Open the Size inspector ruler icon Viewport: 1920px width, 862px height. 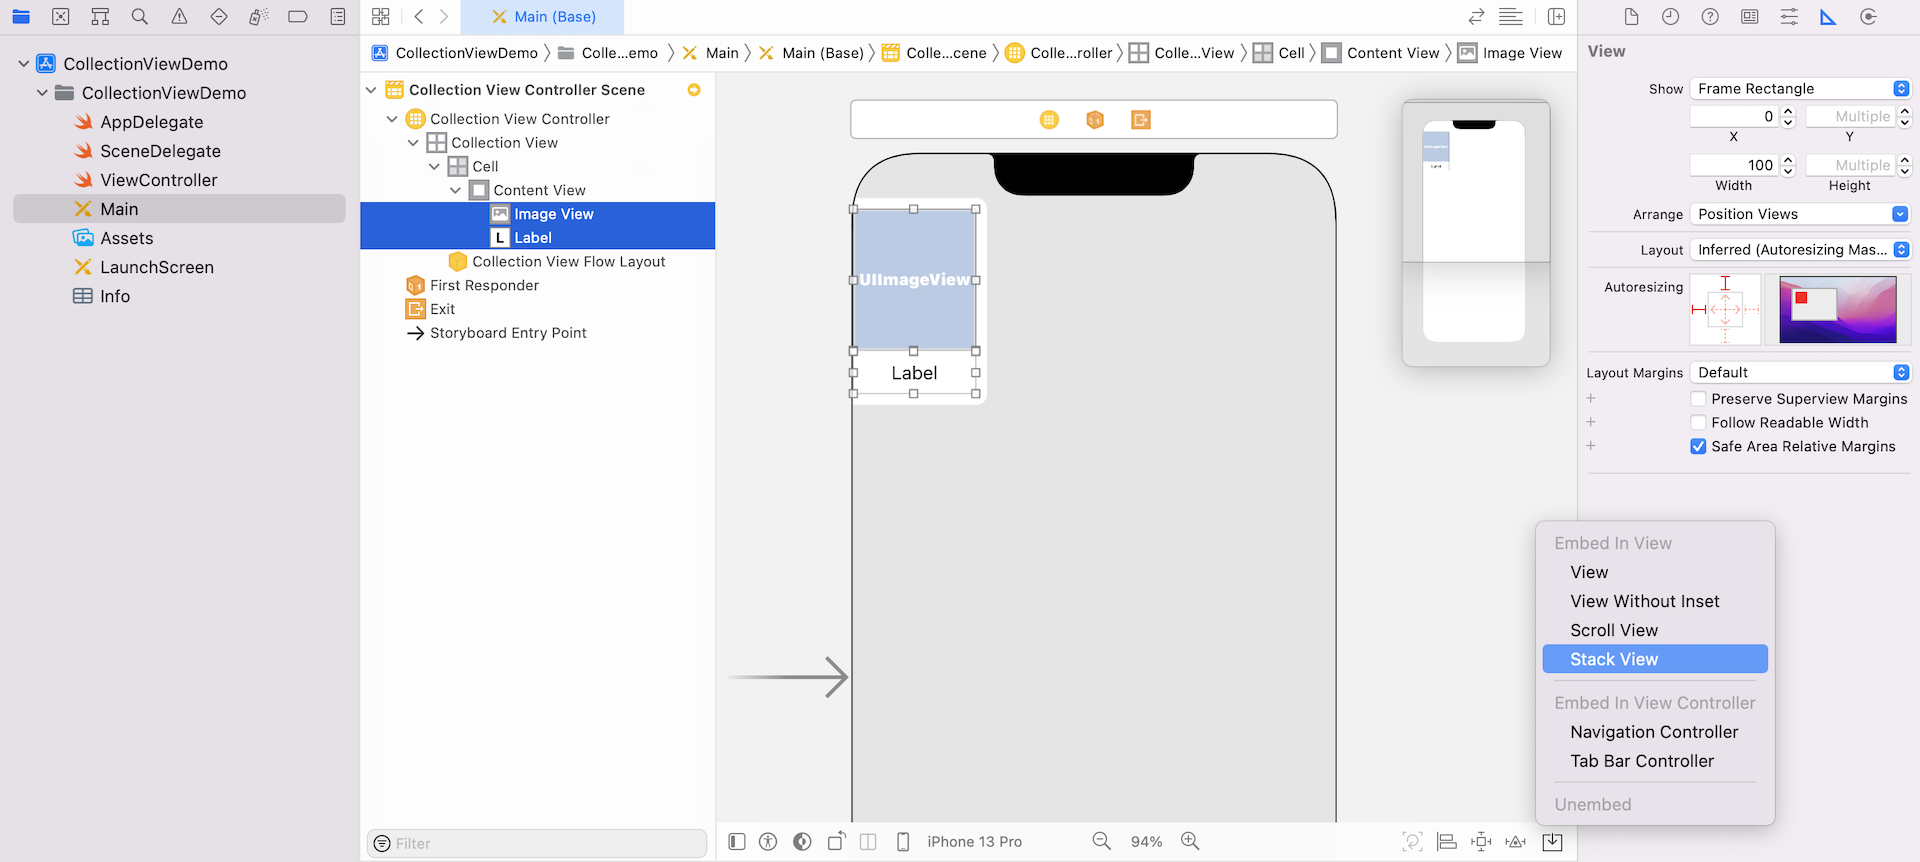(x=1828, y=17)
